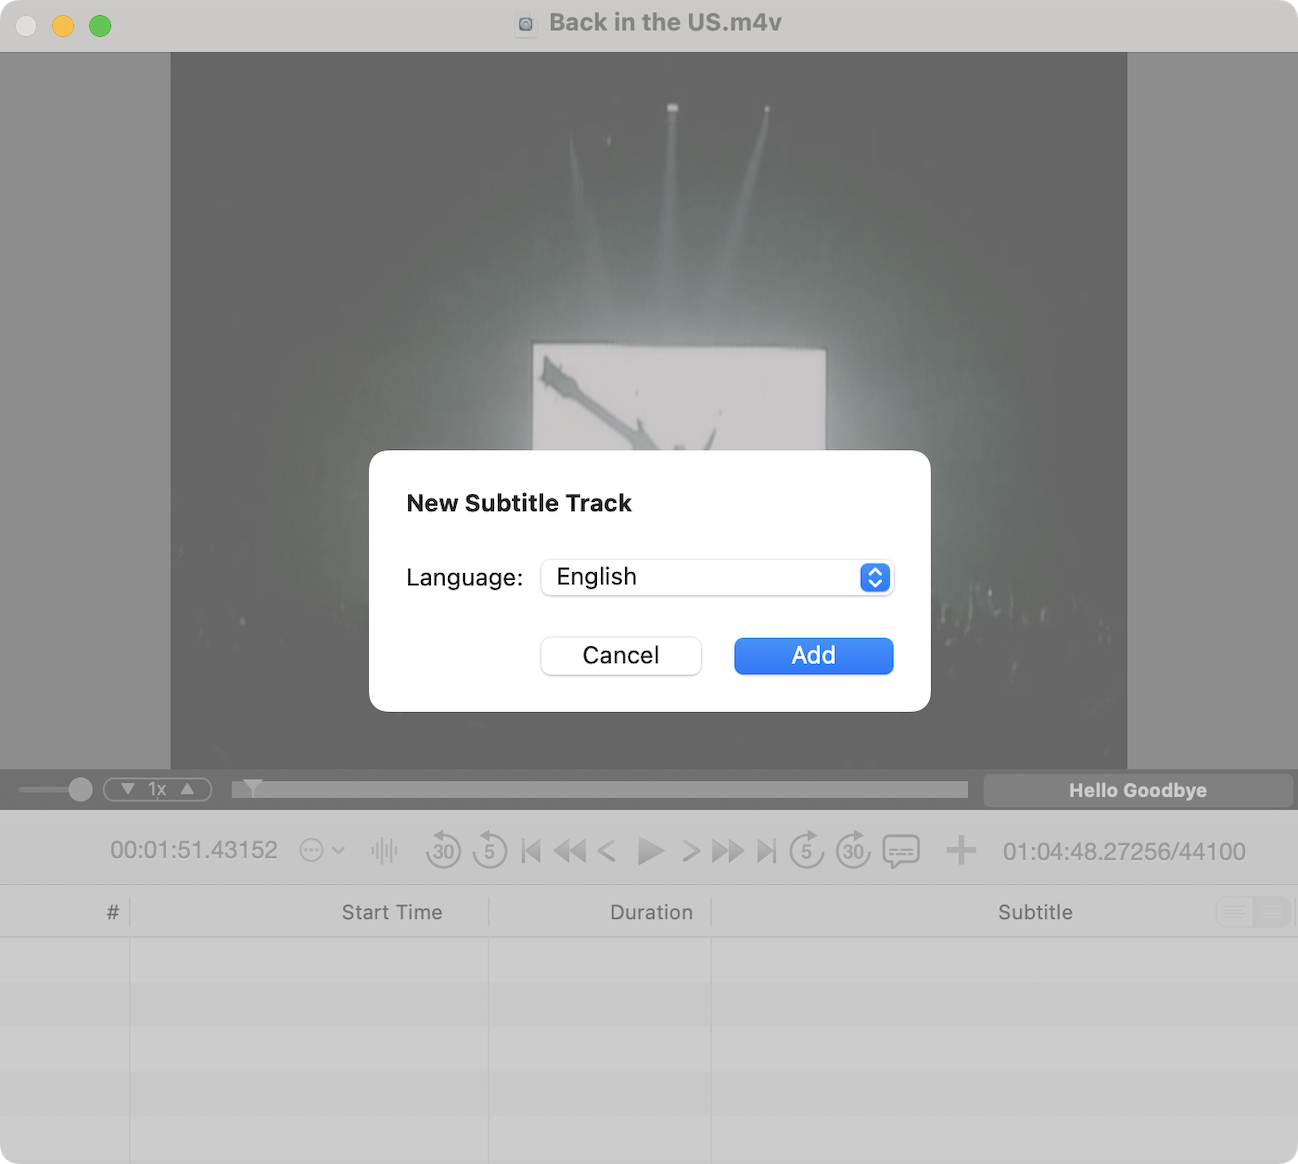
Task: Jump to the beginning of the video
Action: [532, 851]
